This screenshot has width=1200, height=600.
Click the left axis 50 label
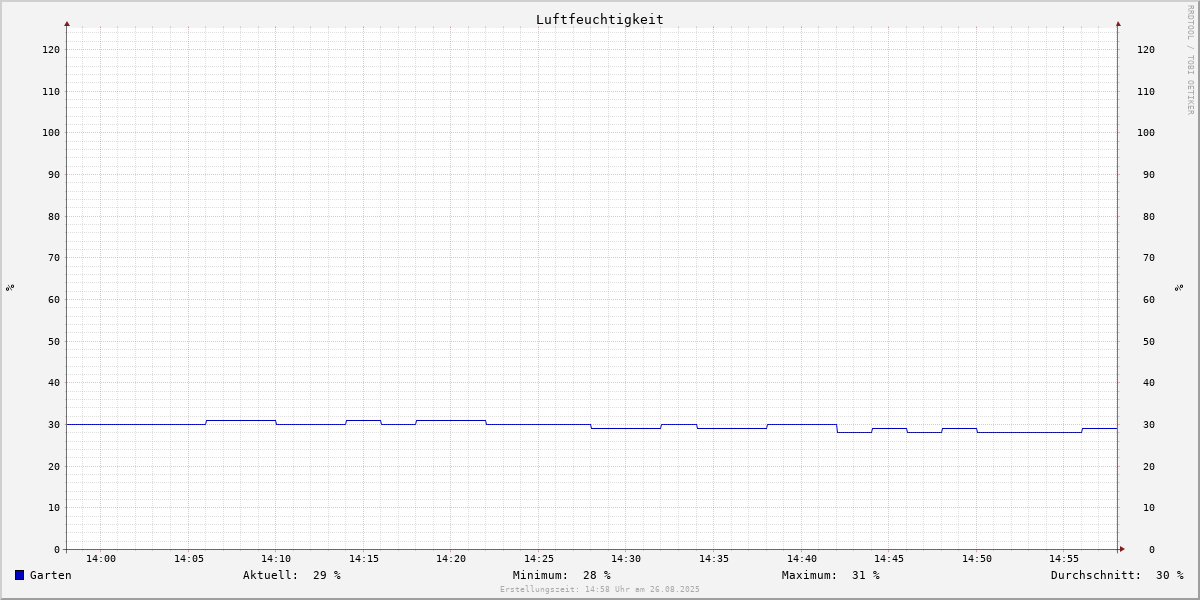pyautogui.click(x=54, y=341)
